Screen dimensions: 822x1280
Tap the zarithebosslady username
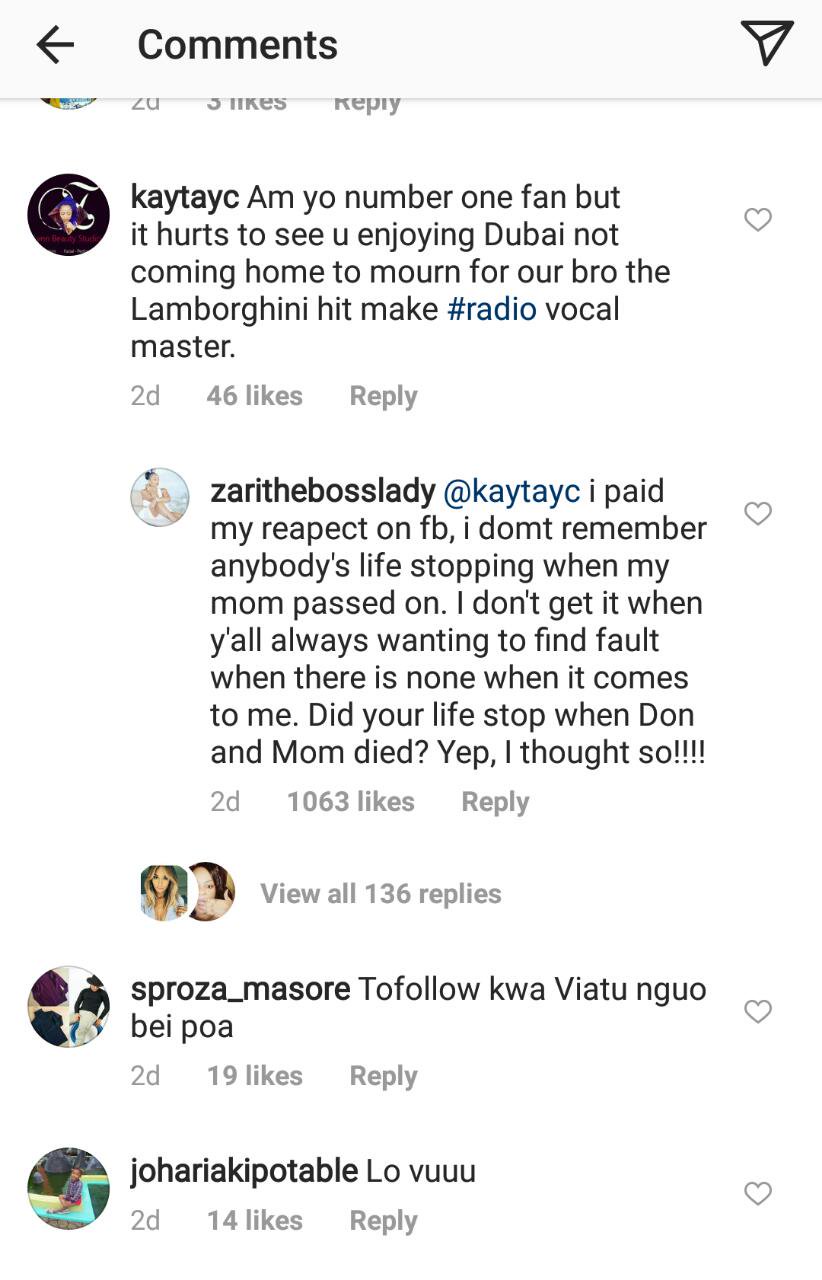click(x=323, y=491)
